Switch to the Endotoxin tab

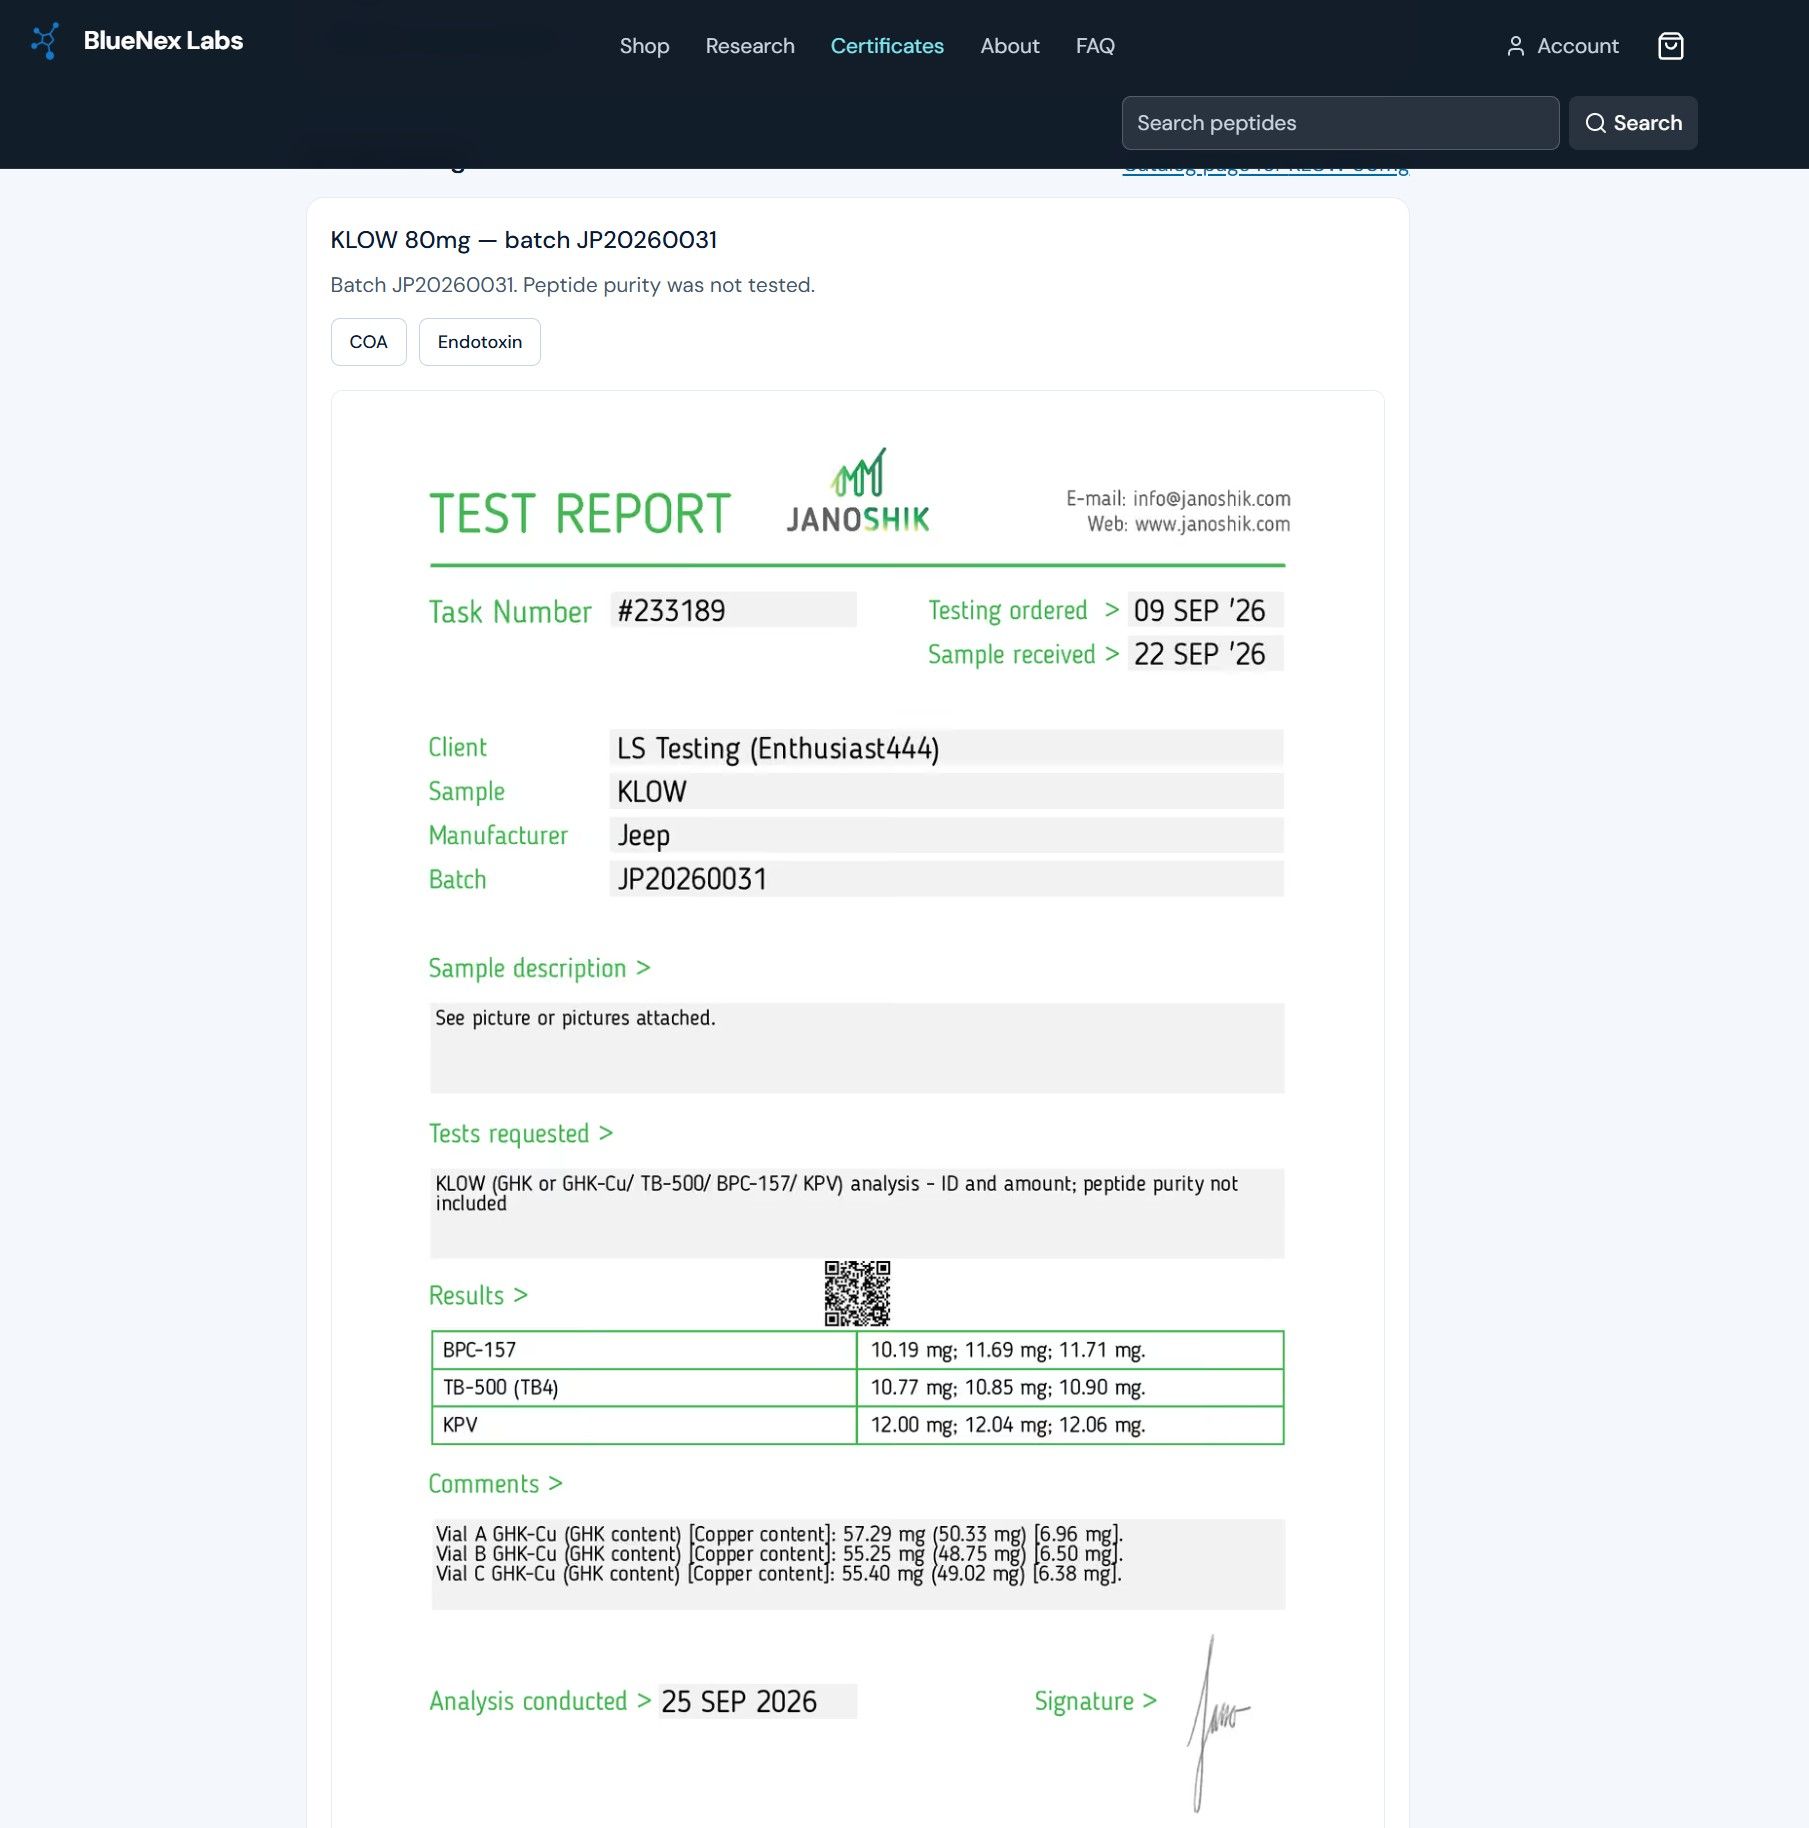[x=480, y=342]
